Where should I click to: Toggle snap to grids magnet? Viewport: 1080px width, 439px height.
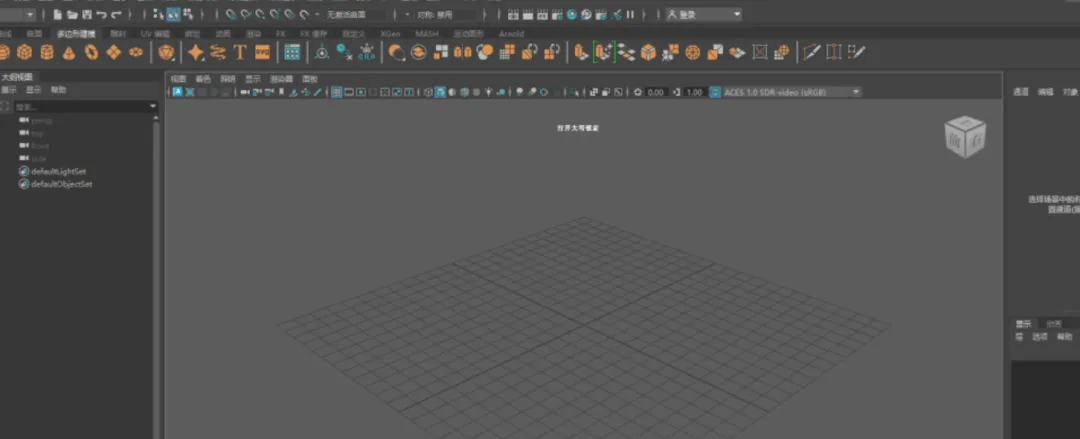(230, 14)
